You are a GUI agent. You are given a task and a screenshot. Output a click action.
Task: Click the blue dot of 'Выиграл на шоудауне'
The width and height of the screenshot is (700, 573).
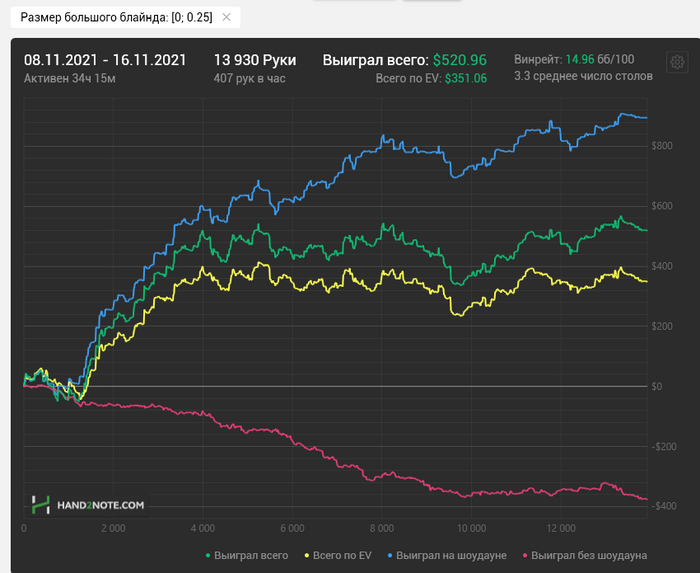390,556
